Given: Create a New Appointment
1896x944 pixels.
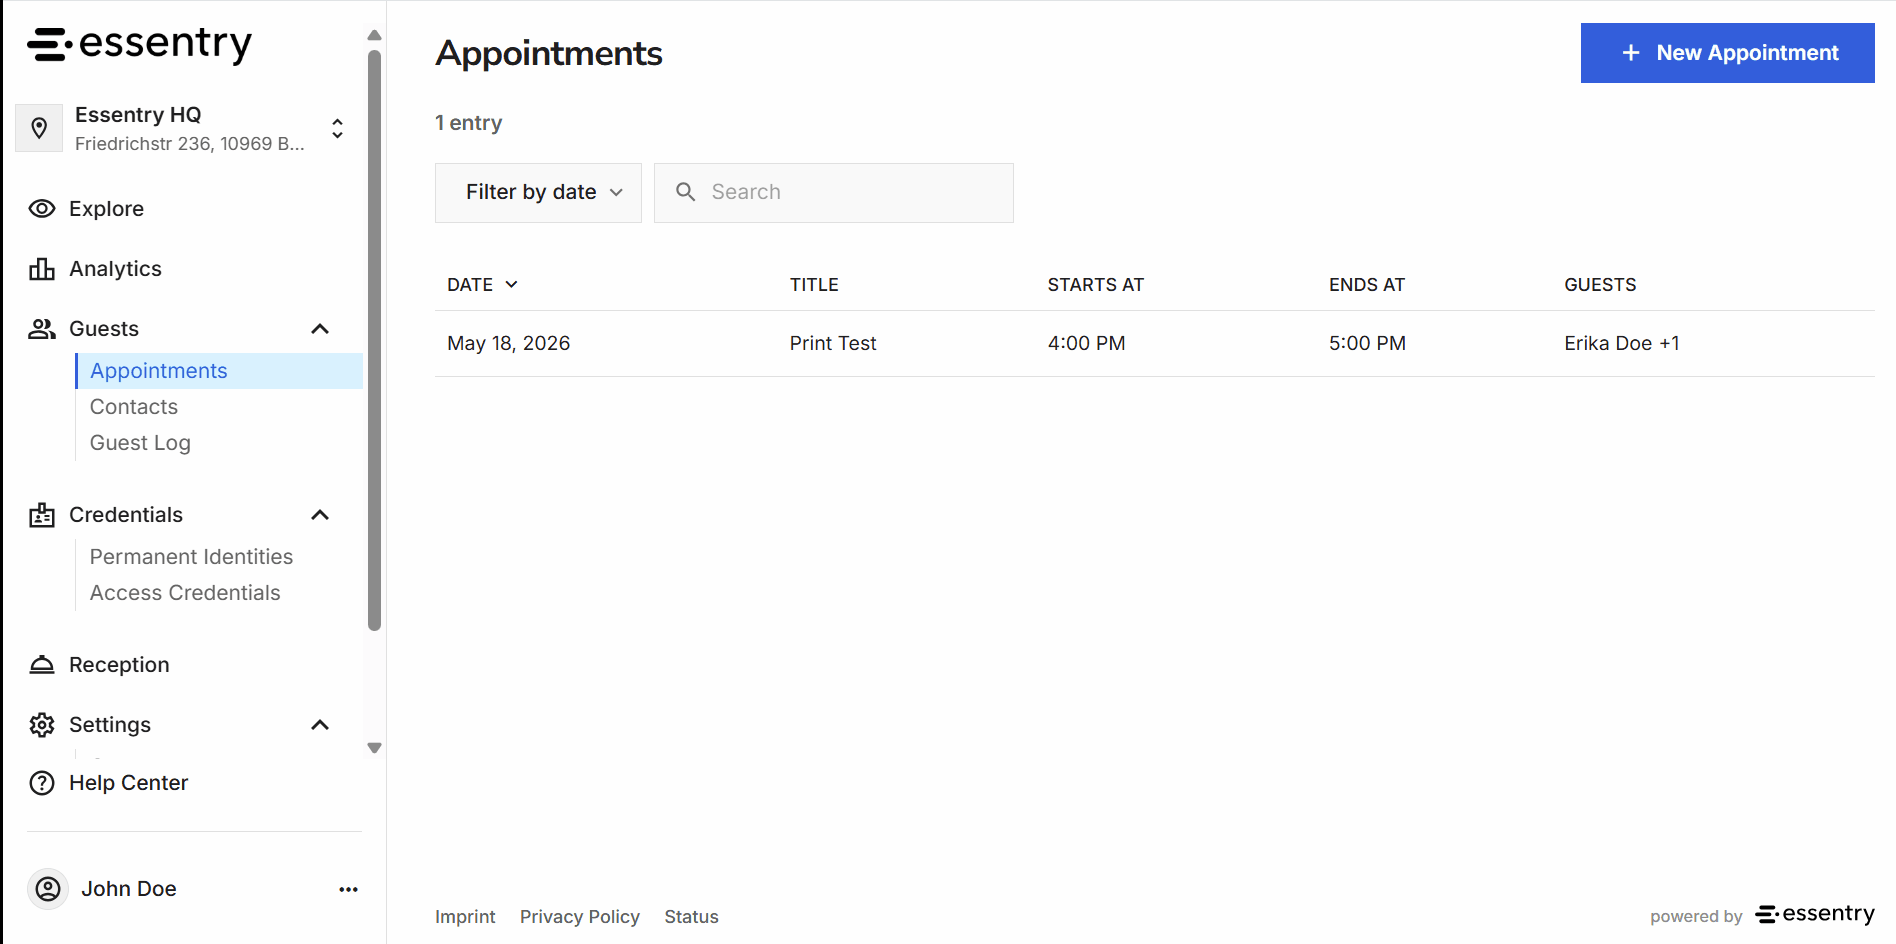Looking at the screenshot, I should tap(1727, 53).
